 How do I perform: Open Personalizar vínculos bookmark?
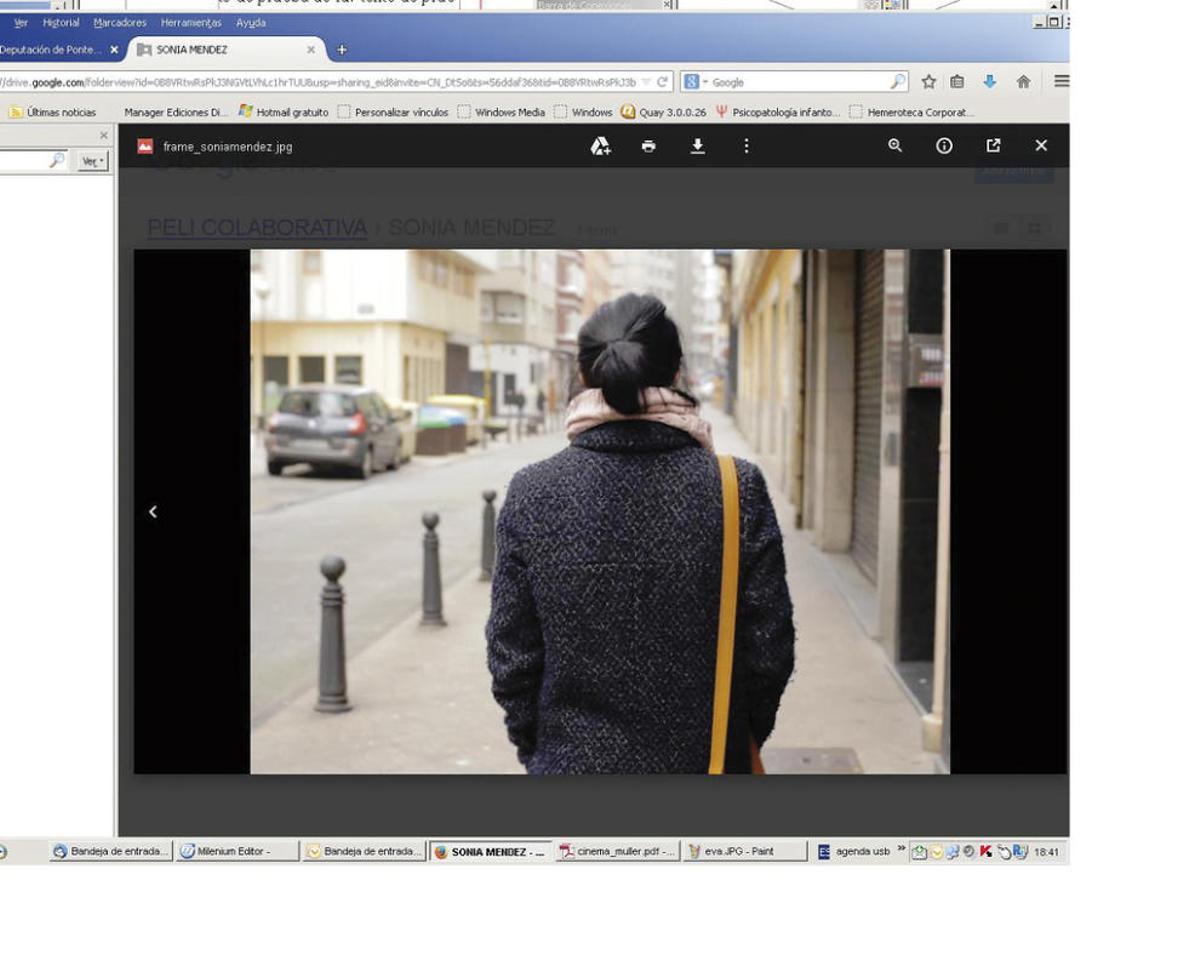(393, 112)
